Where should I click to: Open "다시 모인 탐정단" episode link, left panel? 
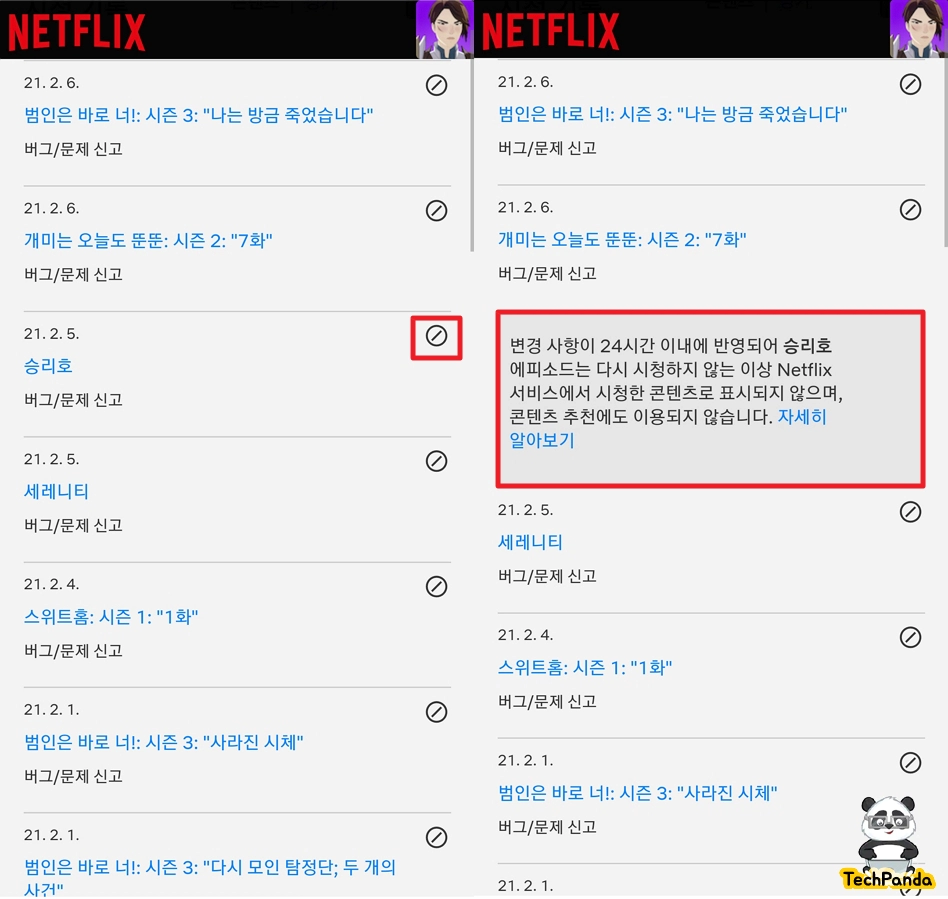pyautogui.click(x=209, y=877)
